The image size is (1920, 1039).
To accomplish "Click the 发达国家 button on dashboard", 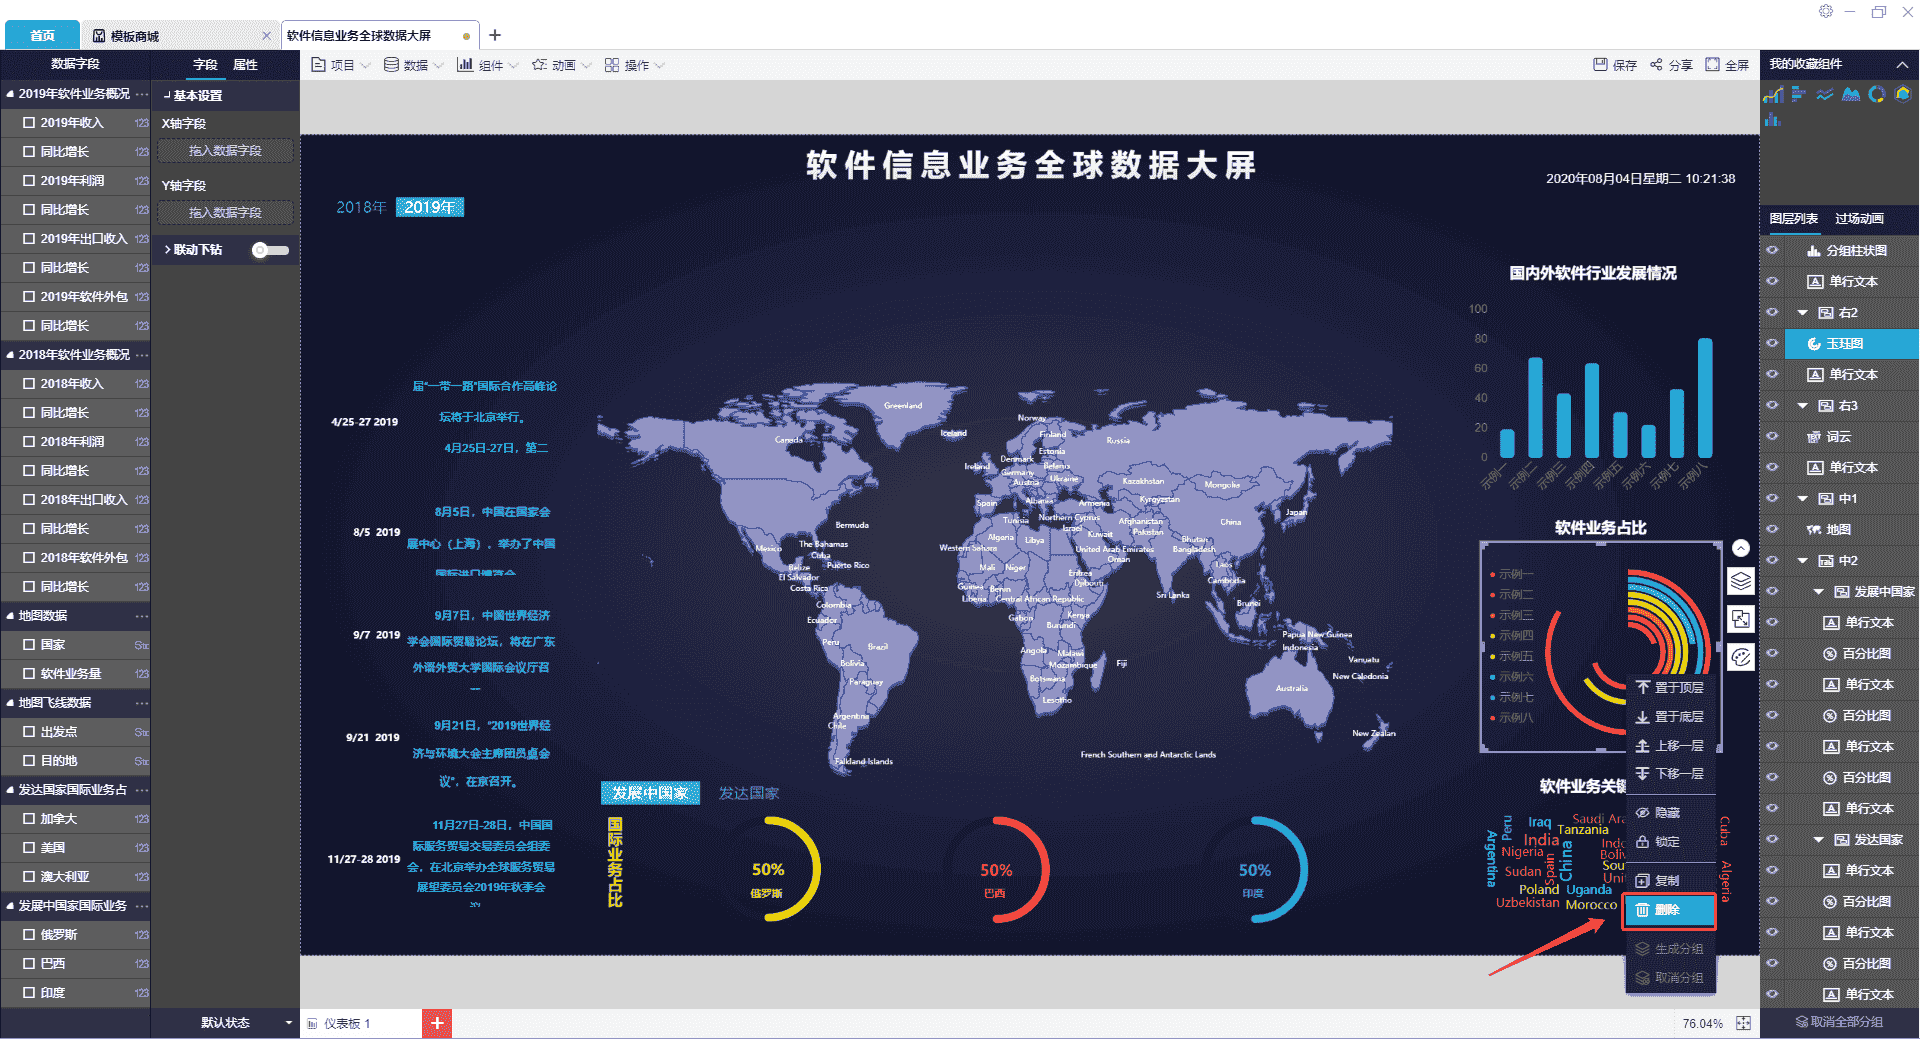I will pos(749,793).
